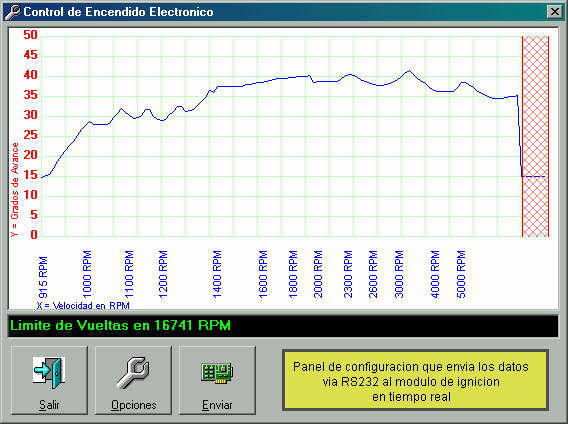
Task: Select the 1000 RPM axis label
Action: pos(87,274)
